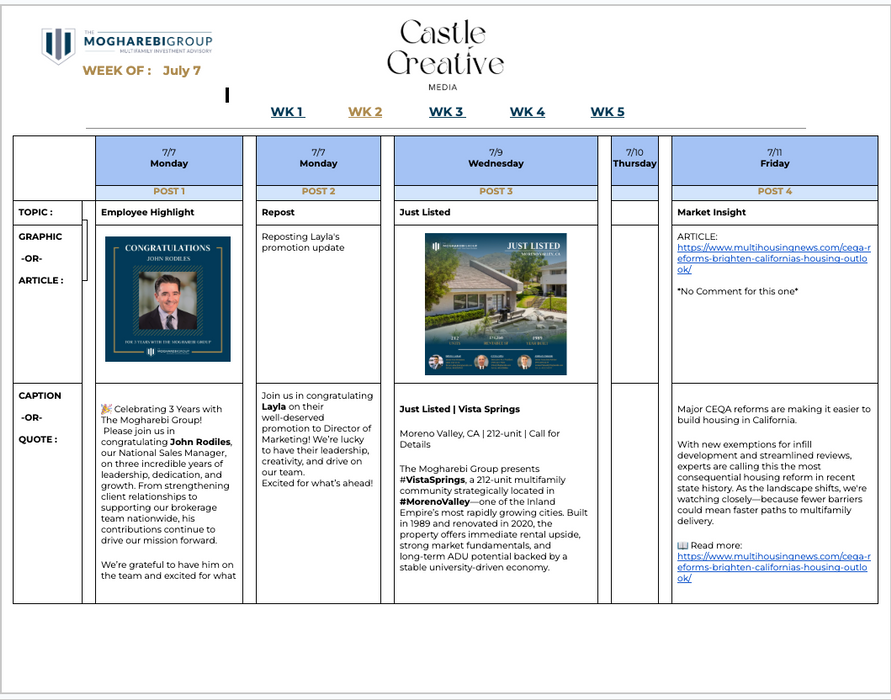Click the 7/10 Thursday column header
Screen dimensions: 891x700
635,160
